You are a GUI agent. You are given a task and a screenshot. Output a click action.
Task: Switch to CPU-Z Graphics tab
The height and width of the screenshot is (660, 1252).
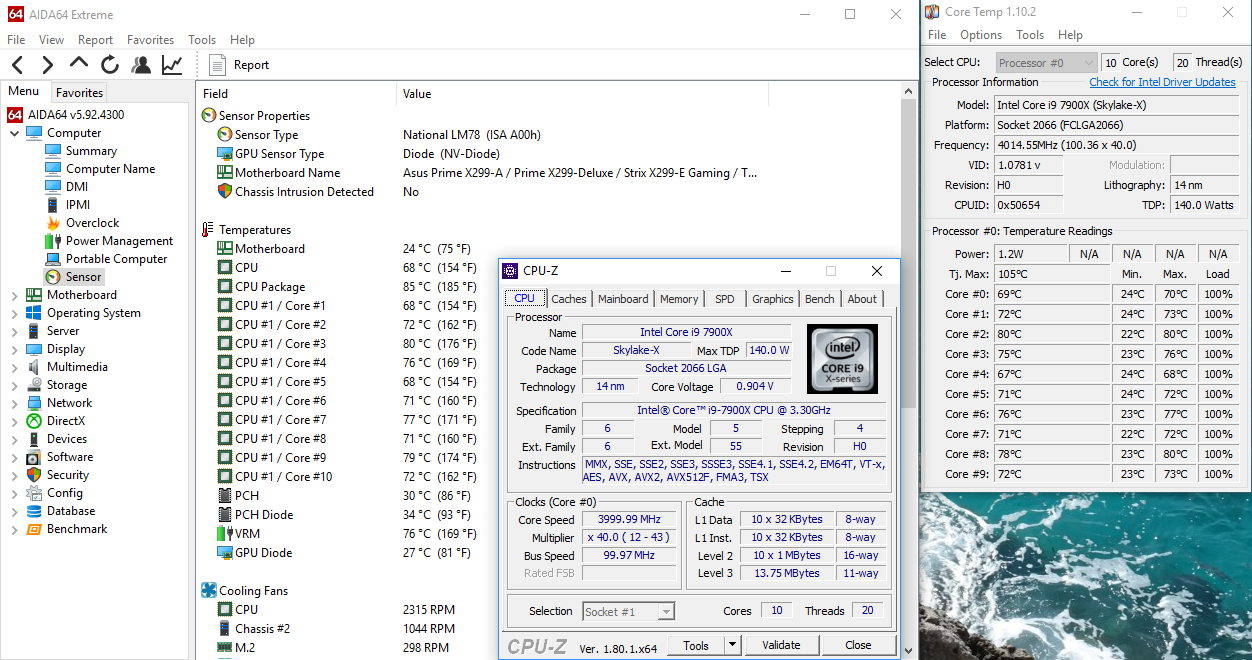point(773,298)
